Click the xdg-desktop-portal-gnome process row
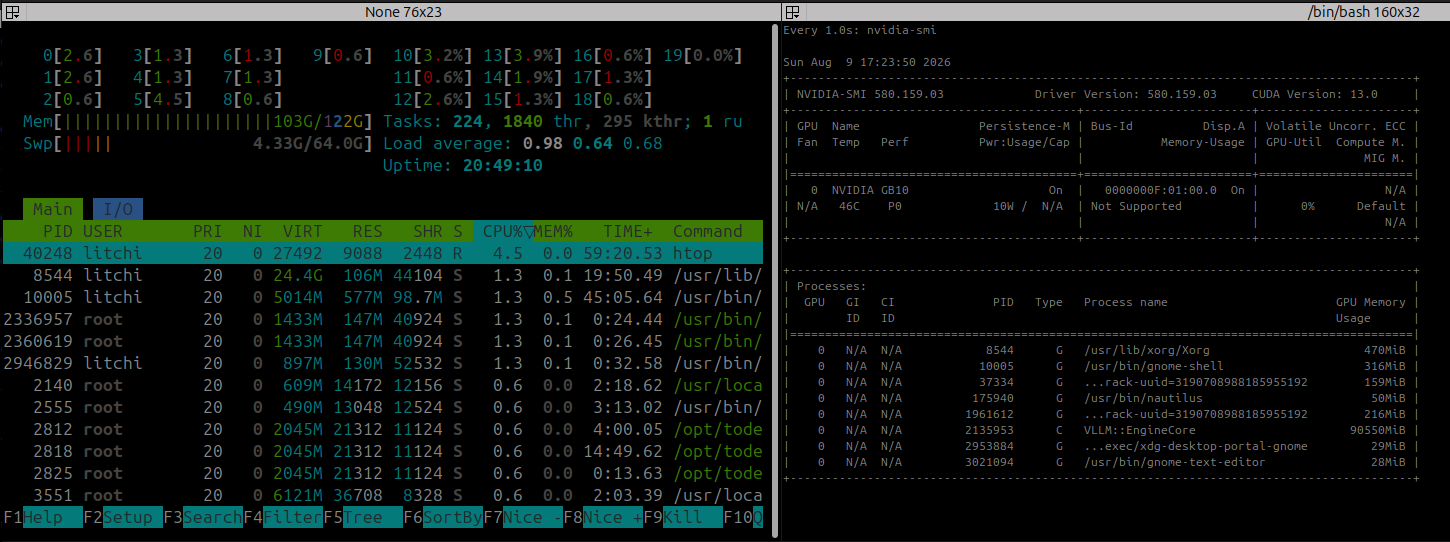 (x=1101, y=446)
